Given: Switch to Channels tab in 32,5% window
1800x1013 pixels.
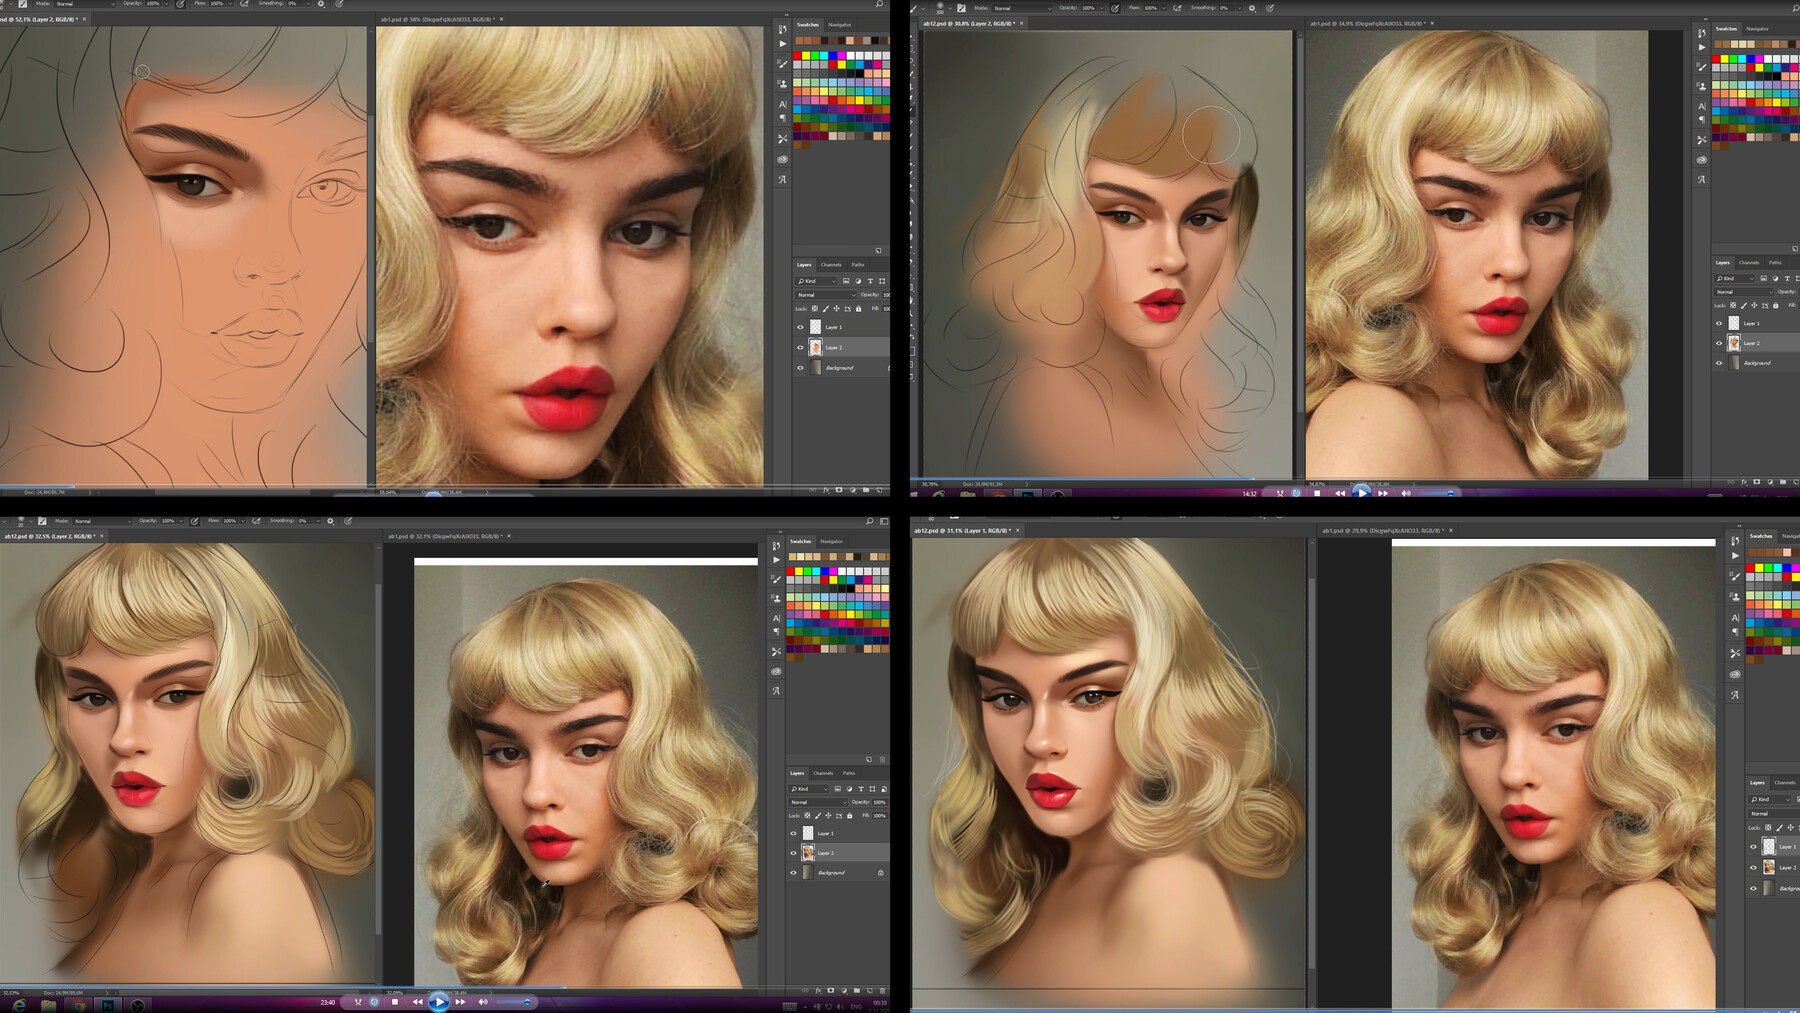Looking at the screenshot, I should tap(823, 773).
